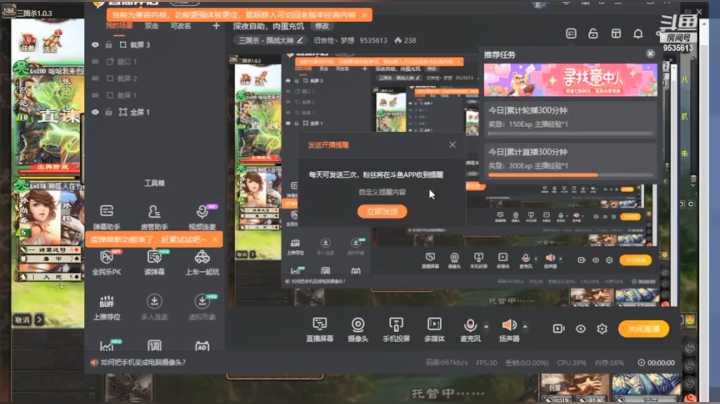Close the 发送开播提醒 dialog

tap(452, 145)
